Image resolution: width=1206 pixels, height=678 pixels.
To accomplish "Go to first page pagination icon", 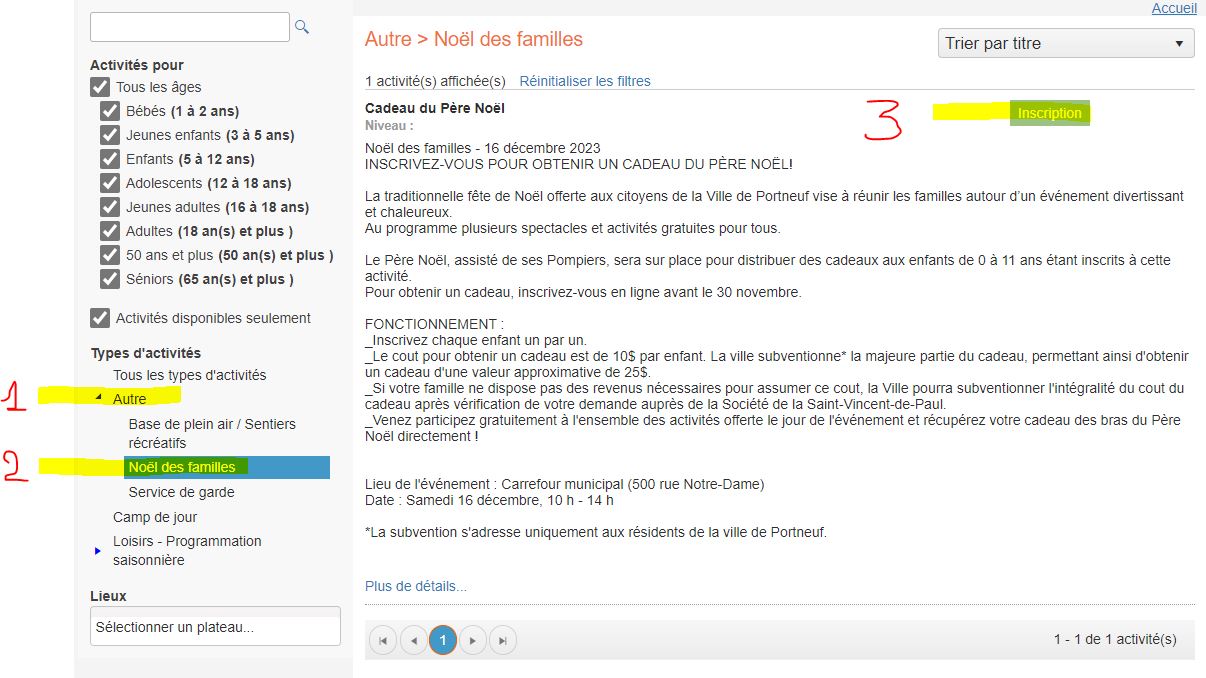I will pyautogui.click(x=383, y=640).
